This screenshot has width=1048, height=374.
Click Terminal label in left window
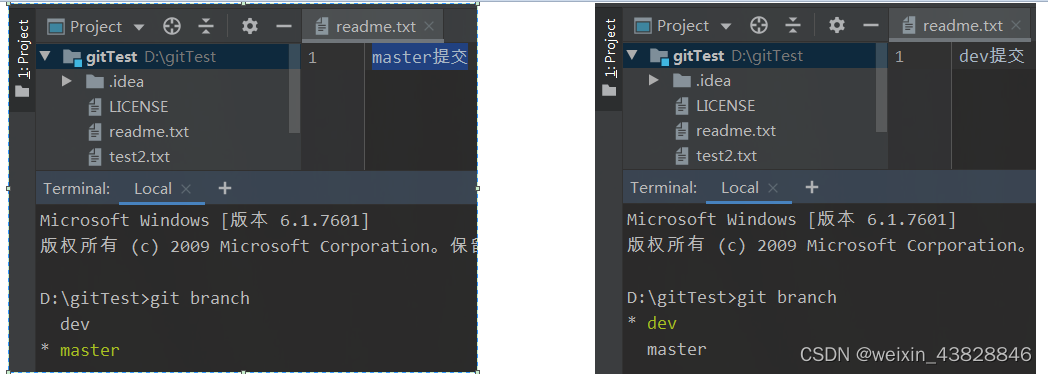pyautogui.click(x=77, y=189)
